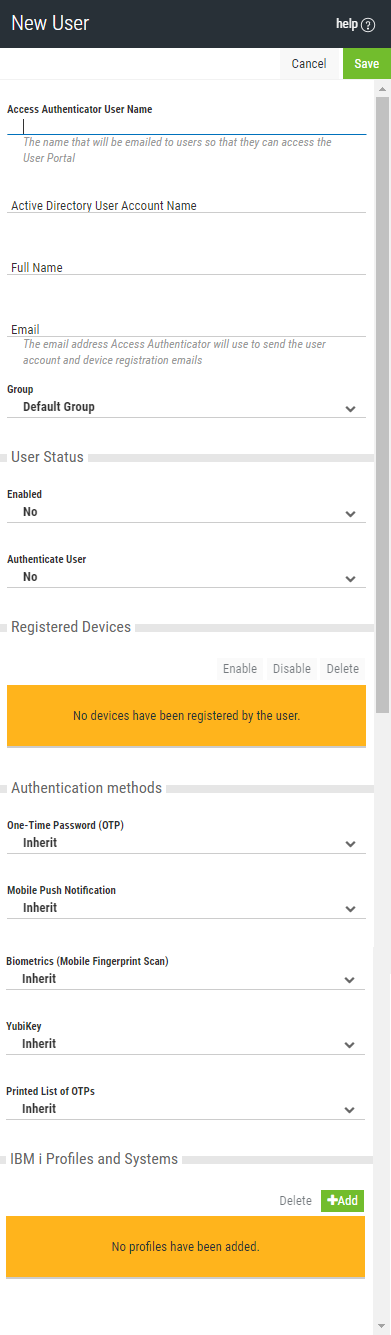
Task: Click the Enabled dropdown chevron arrow
Action: pyautogui.click(x=350, y=514)
